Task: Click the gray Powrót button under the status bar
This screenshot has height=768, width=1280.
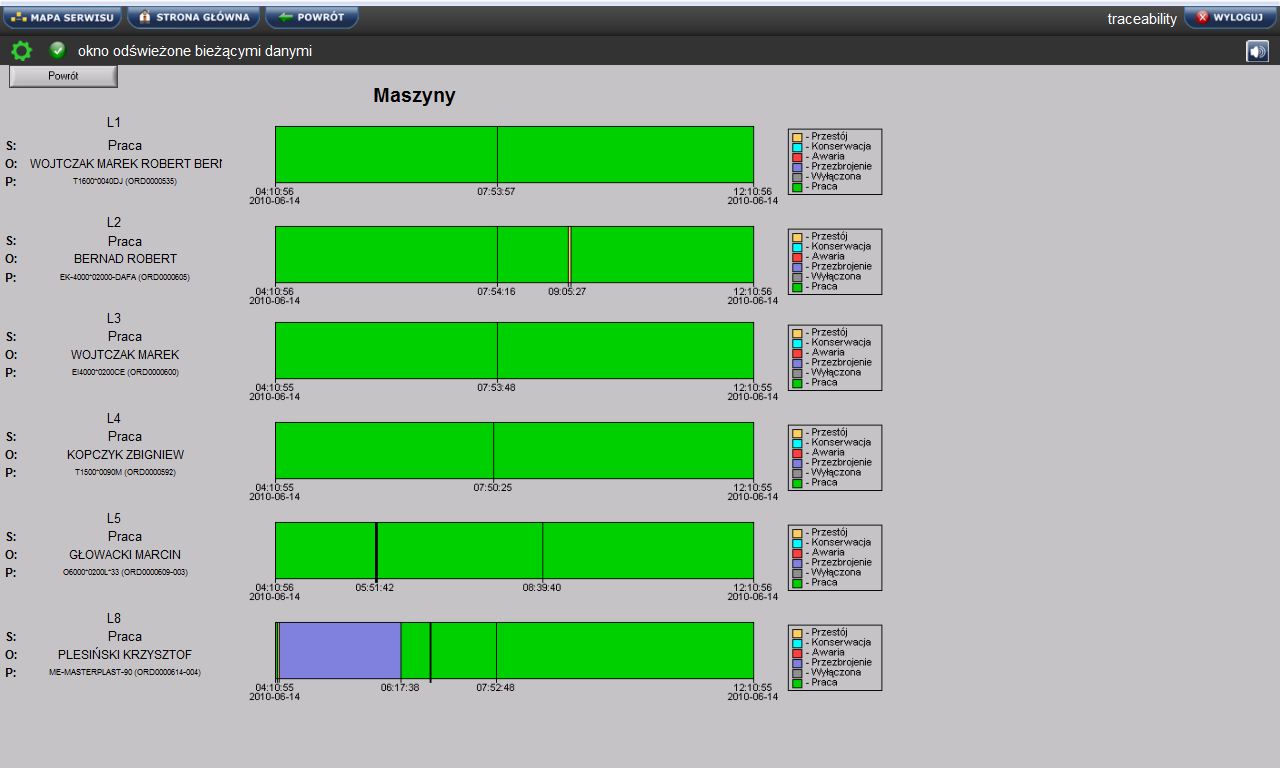Action: [x=63, y=76]
